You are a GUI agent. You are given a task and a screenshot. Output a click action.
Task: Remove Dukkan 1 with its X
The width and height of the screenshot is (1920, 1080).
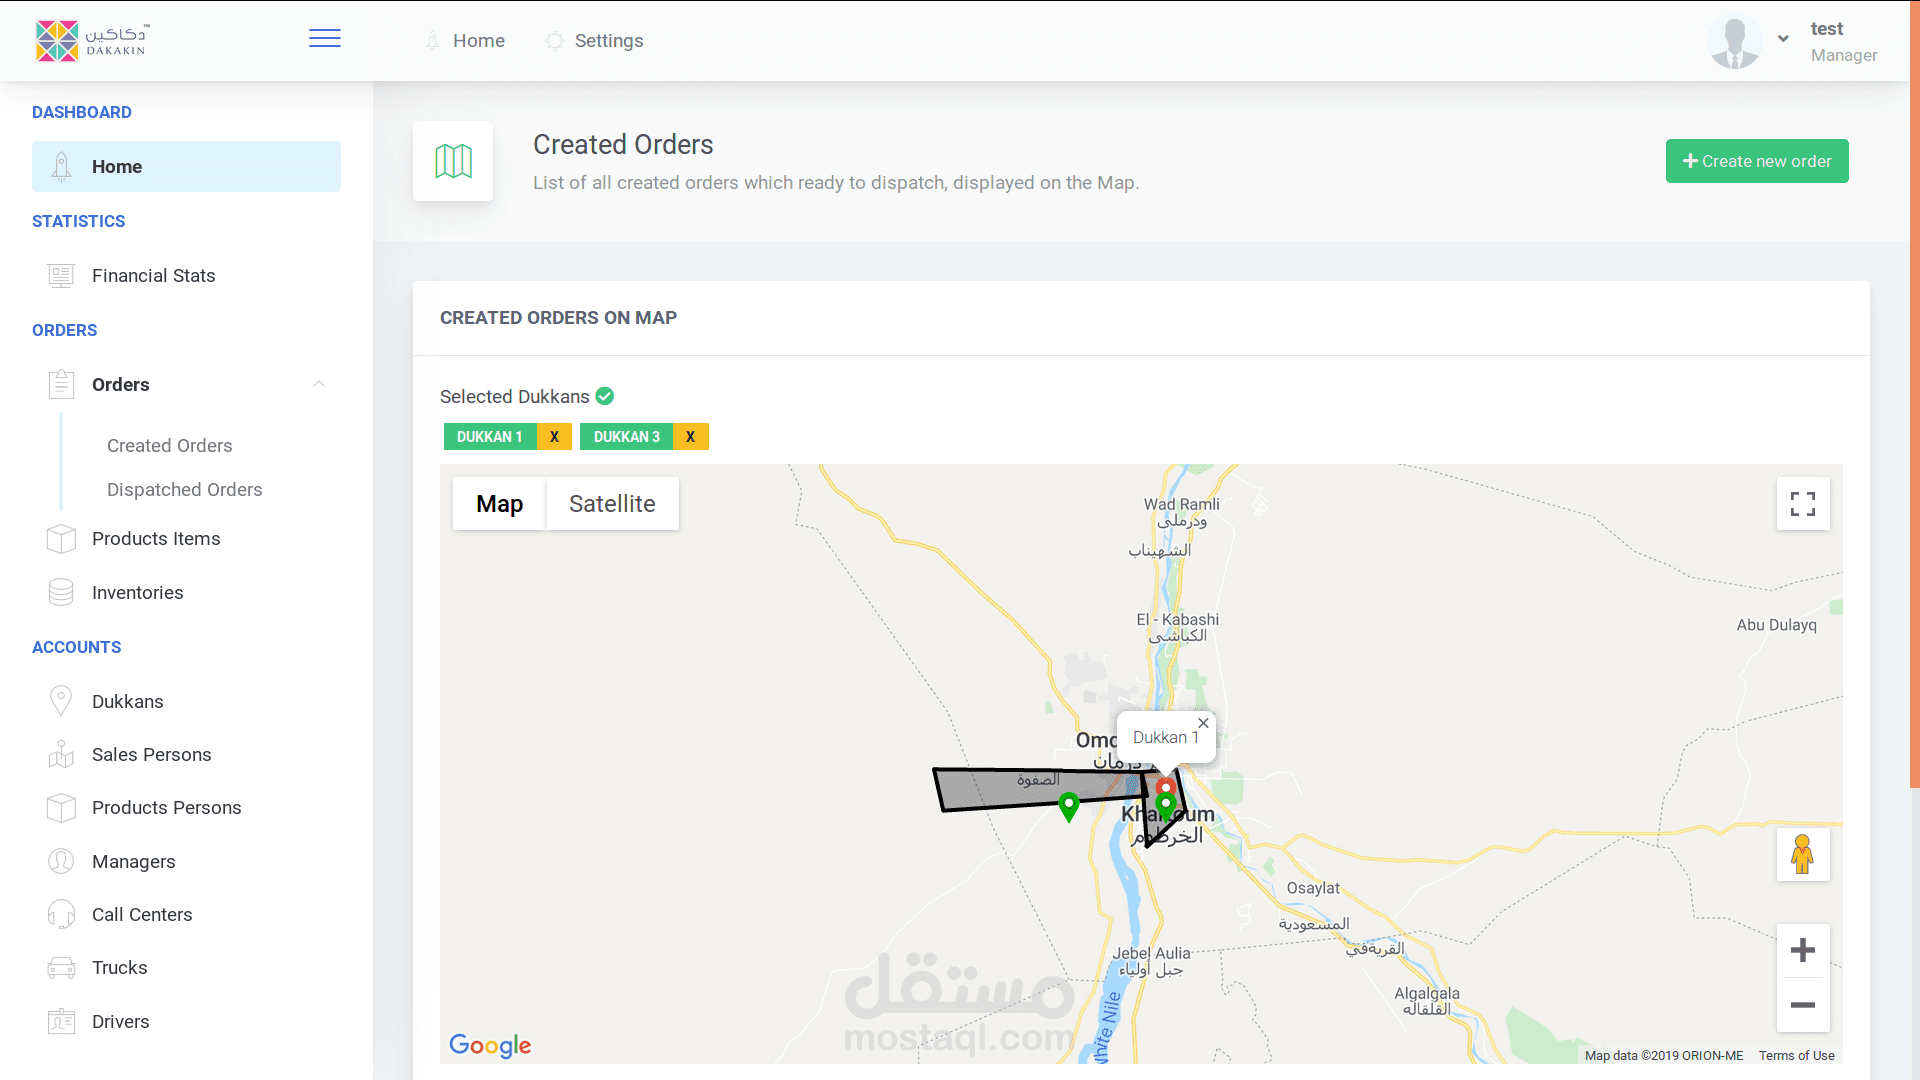tap(554, 437)
